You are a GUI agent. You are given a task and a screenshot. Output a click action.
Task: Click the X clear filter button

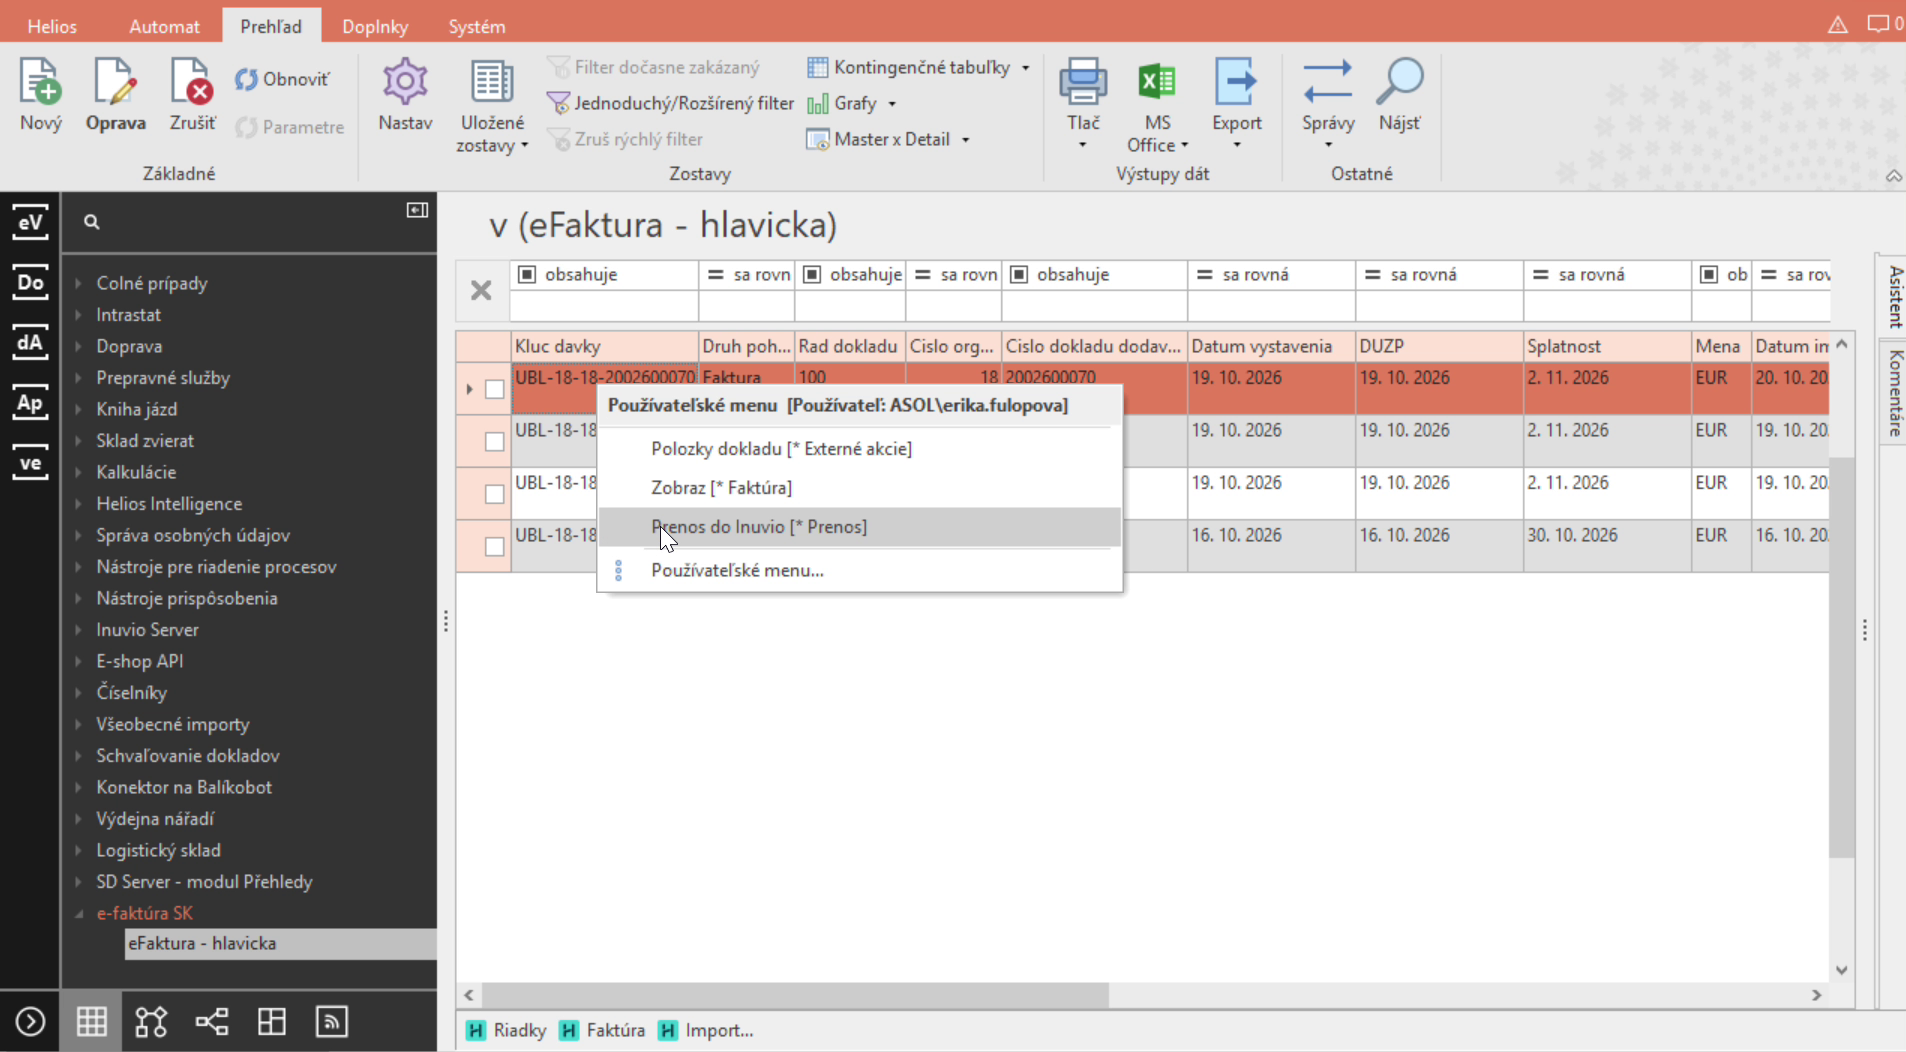point(481,290)
